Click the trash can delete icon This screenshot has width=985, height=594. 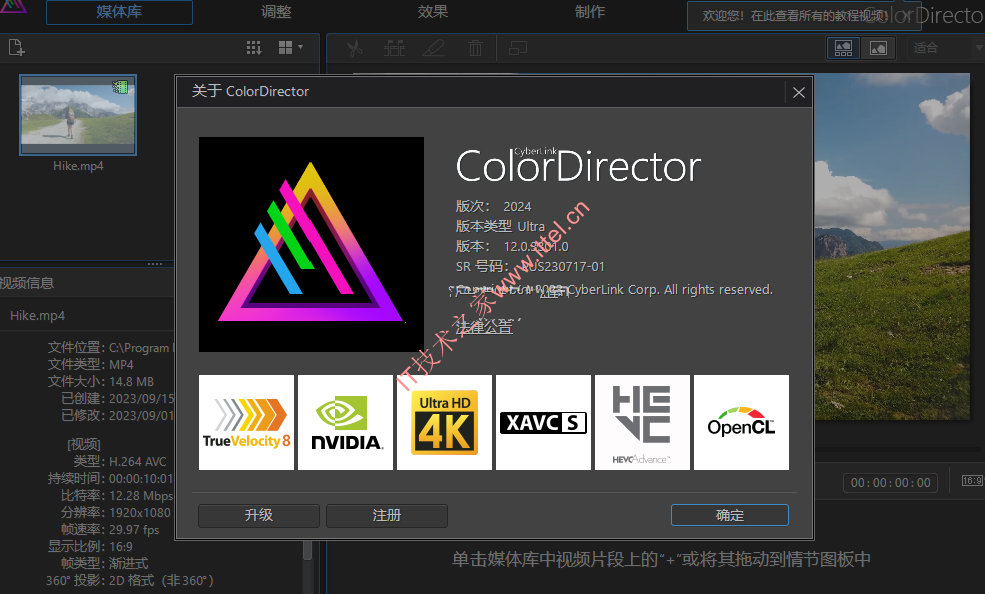coord(476,48)
